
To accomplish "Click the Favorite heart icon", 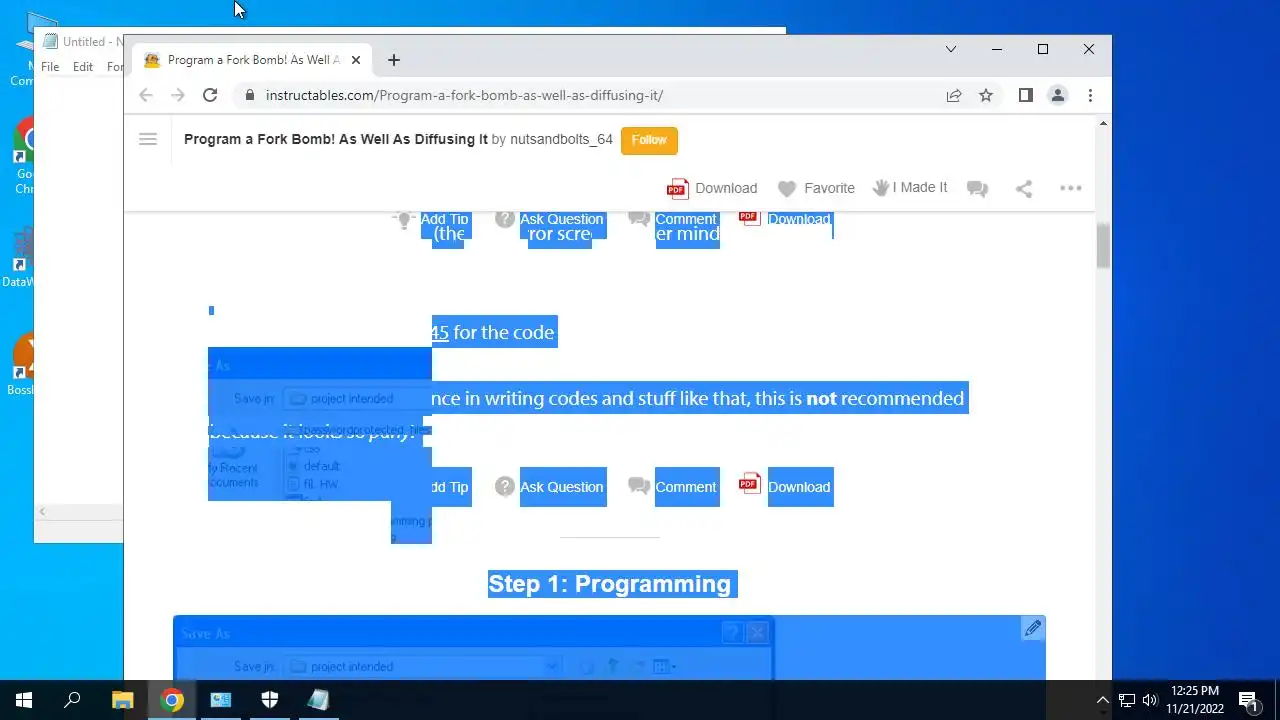I will pos(787,188).
